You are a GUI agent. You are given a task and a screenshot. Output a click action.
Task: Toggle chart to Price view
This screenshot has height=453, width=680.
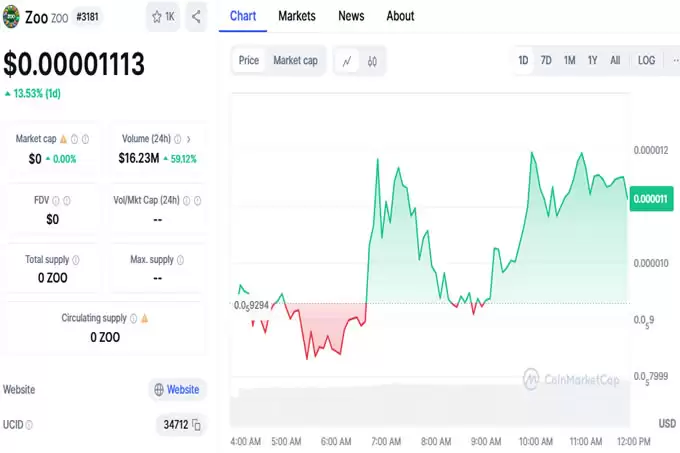(249, 61)
